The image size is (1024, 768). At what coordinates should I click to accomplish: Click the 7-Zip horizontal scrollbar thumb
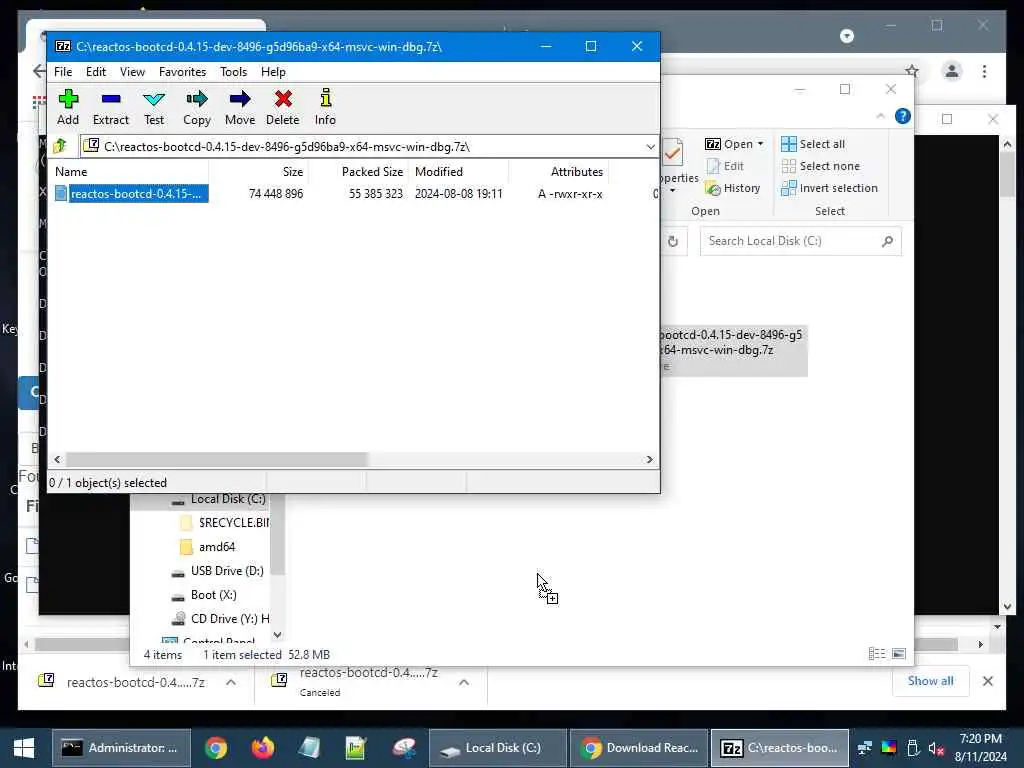tap(217, 460)
